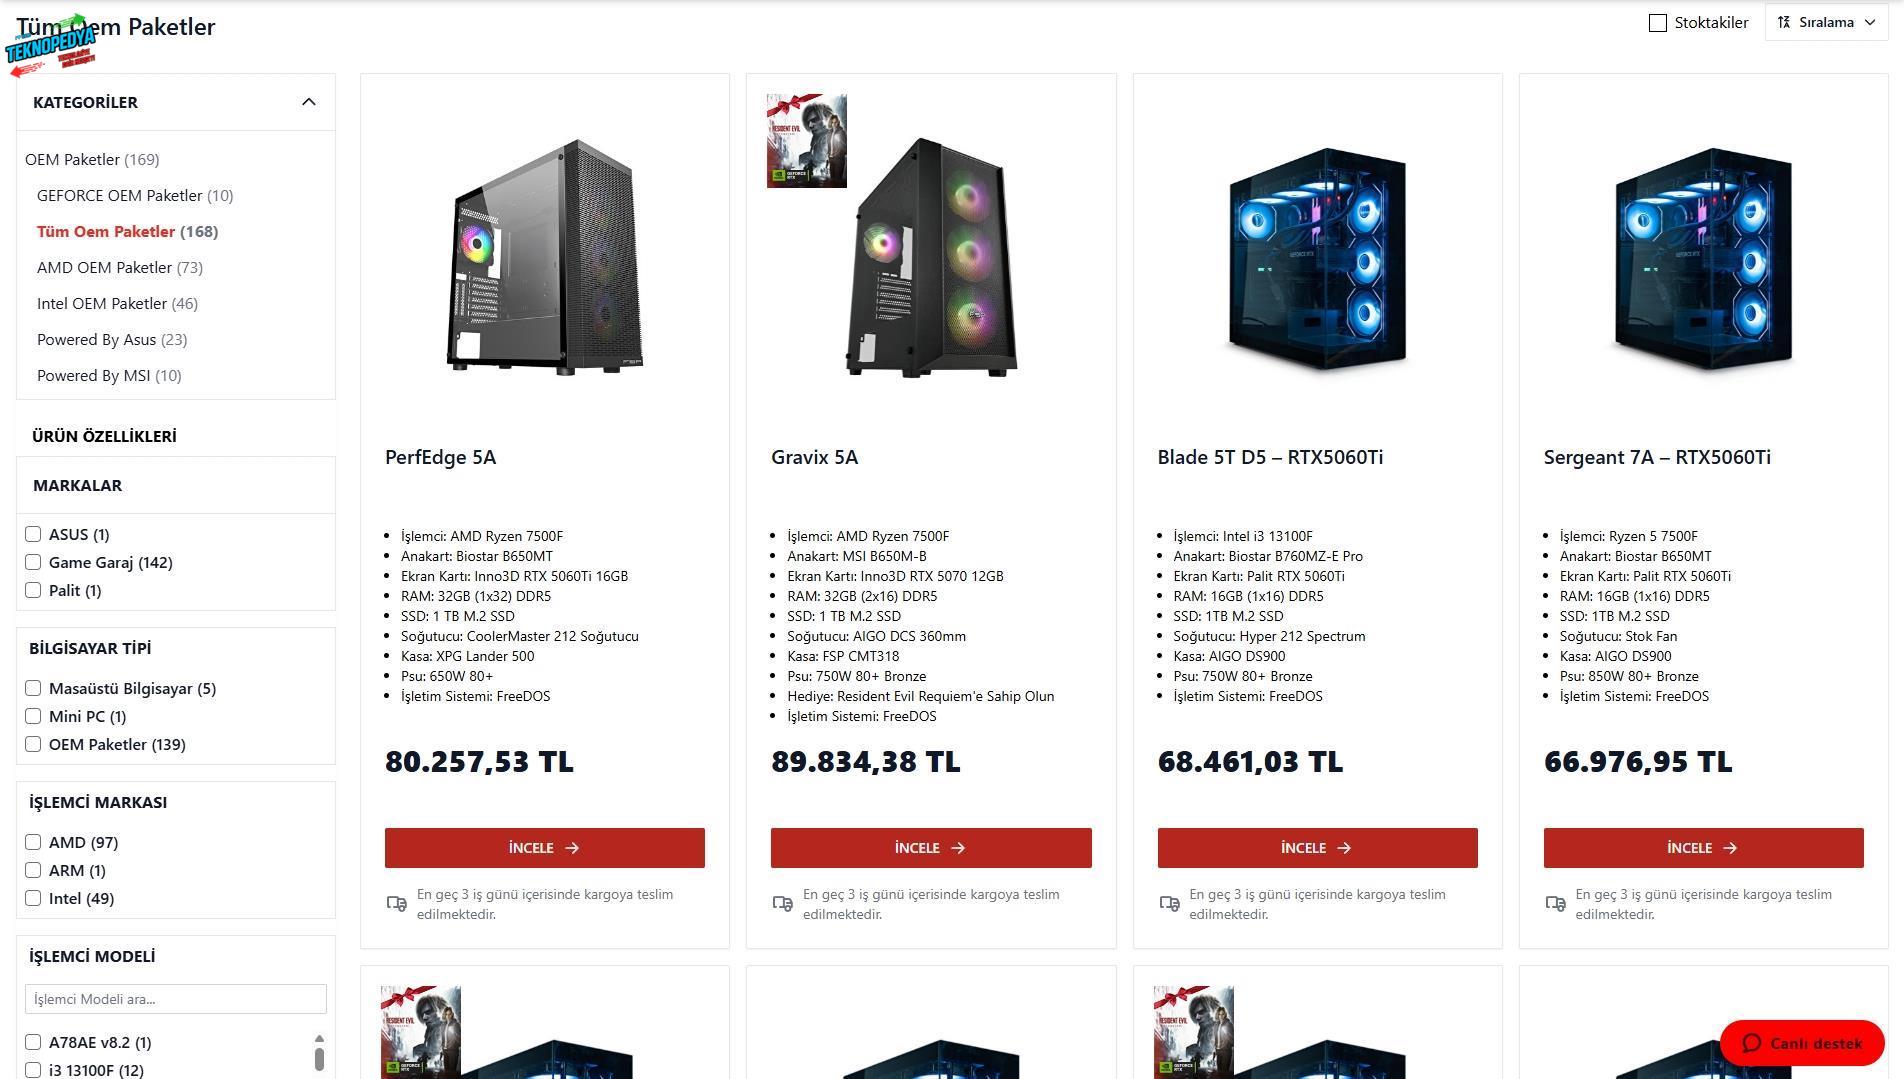1904x1079 pixels.
Task: Click the Teknopedya logo
Action: click(x=50, y=46)
